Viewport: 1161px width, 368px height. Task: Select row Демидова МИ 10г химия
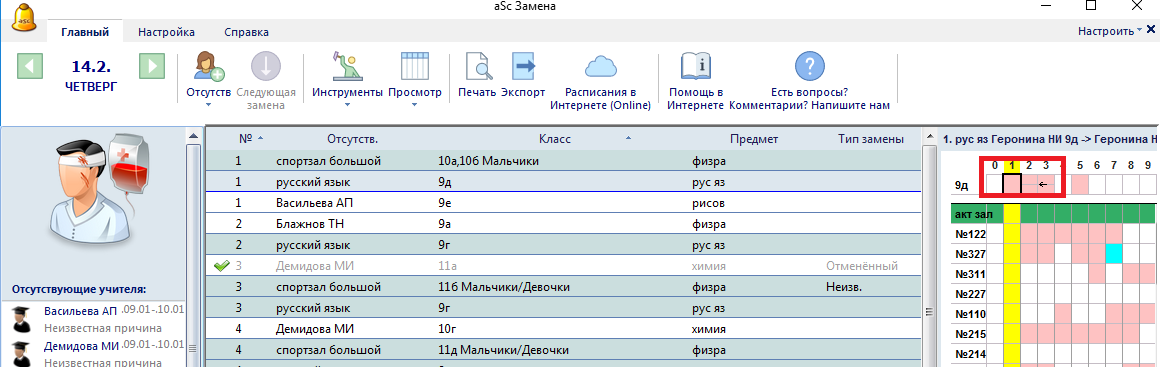[563, 329]
